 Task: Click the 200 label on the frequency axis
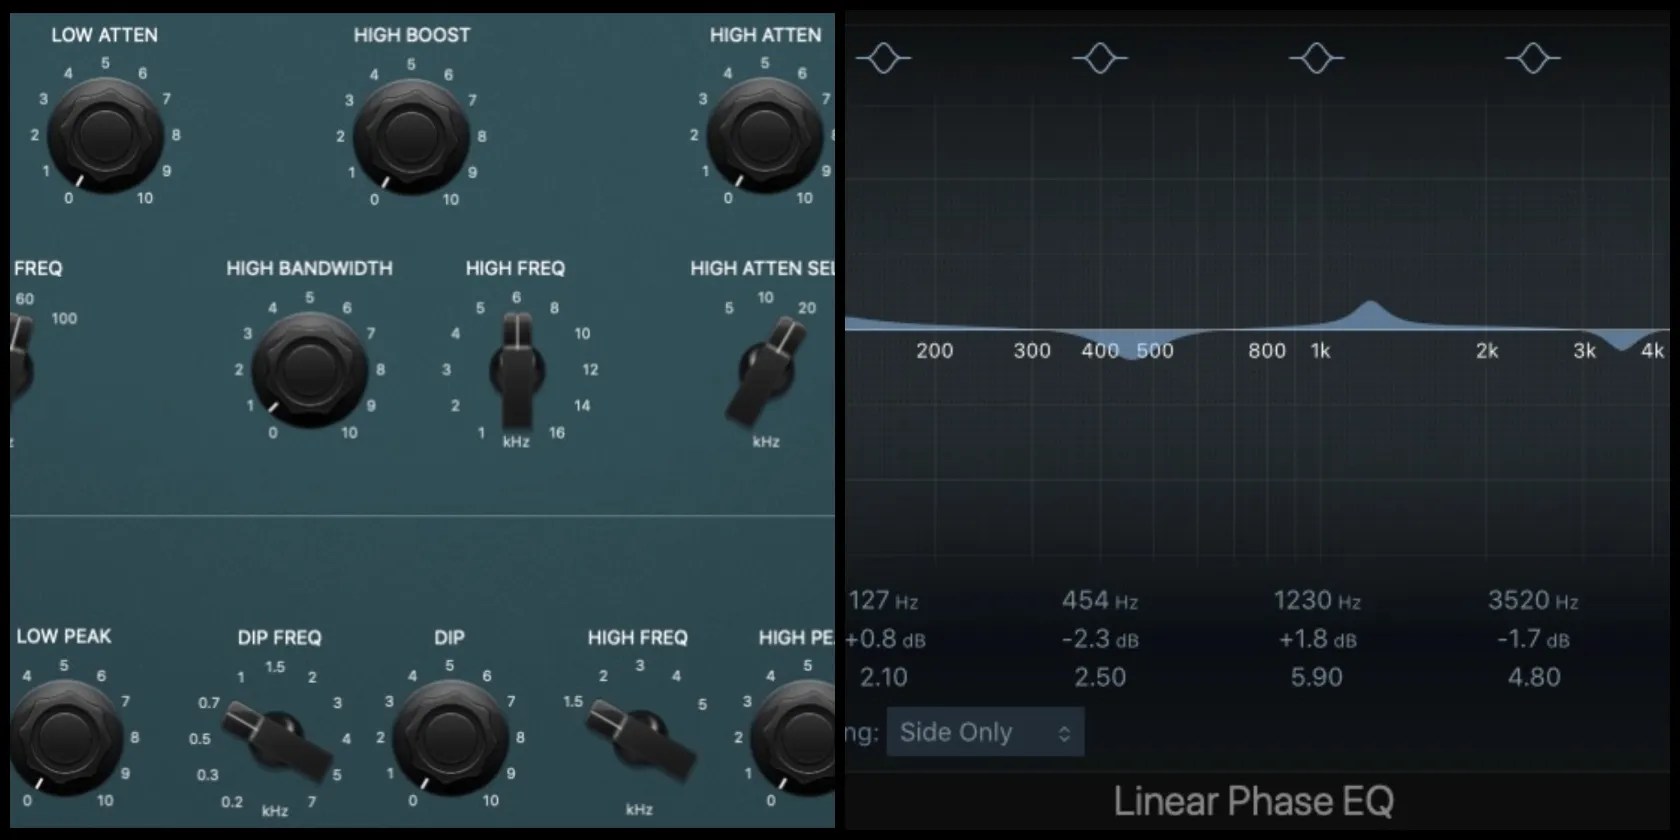935,351
